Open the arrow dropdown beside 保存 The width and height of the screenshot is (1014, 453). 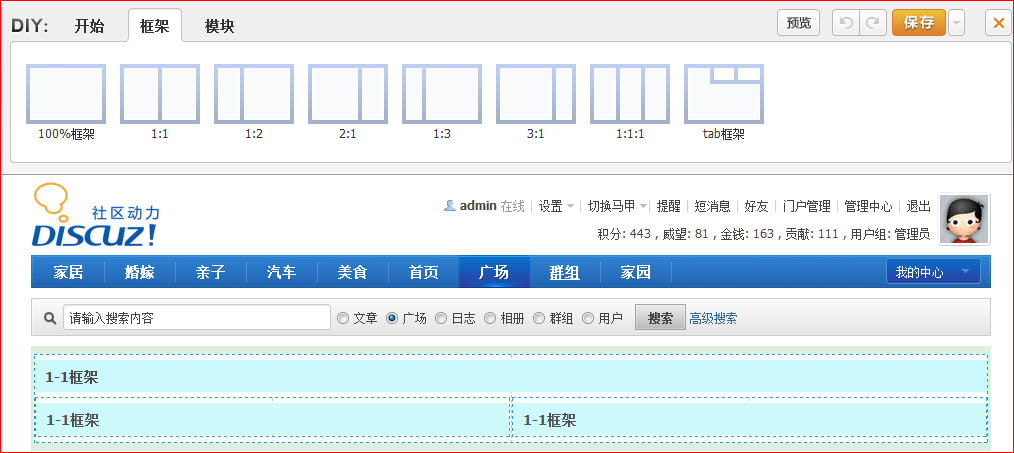[x=957, y=23]
